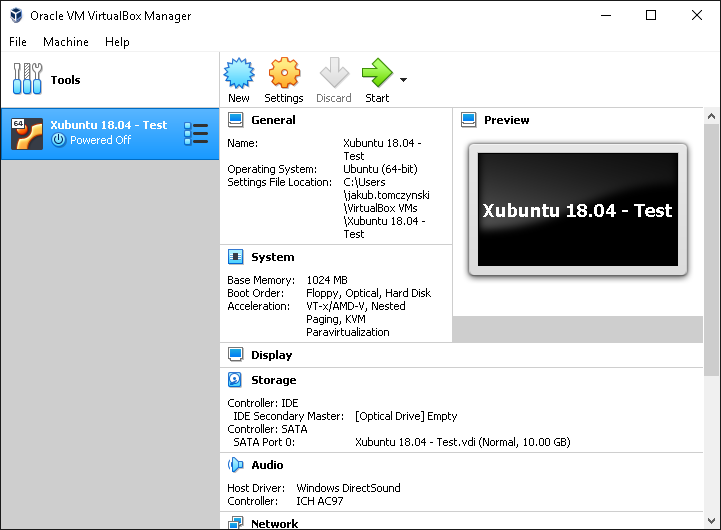This screenshot has height=530, width=721.
Task: Open the Machine menu
Action: (66, 42)
